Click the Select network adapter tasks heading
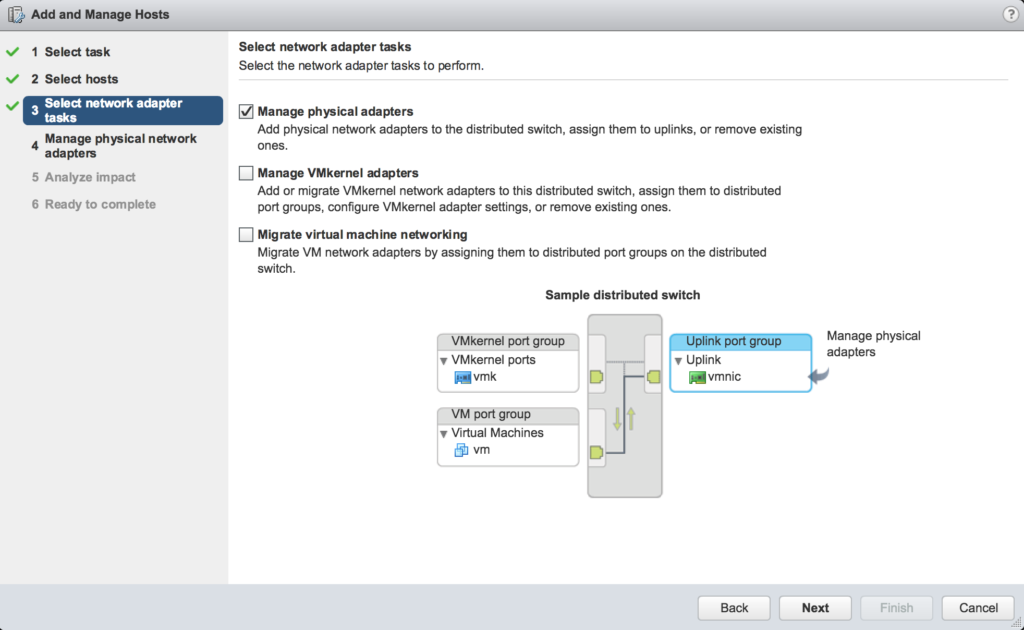 (325, 47)
